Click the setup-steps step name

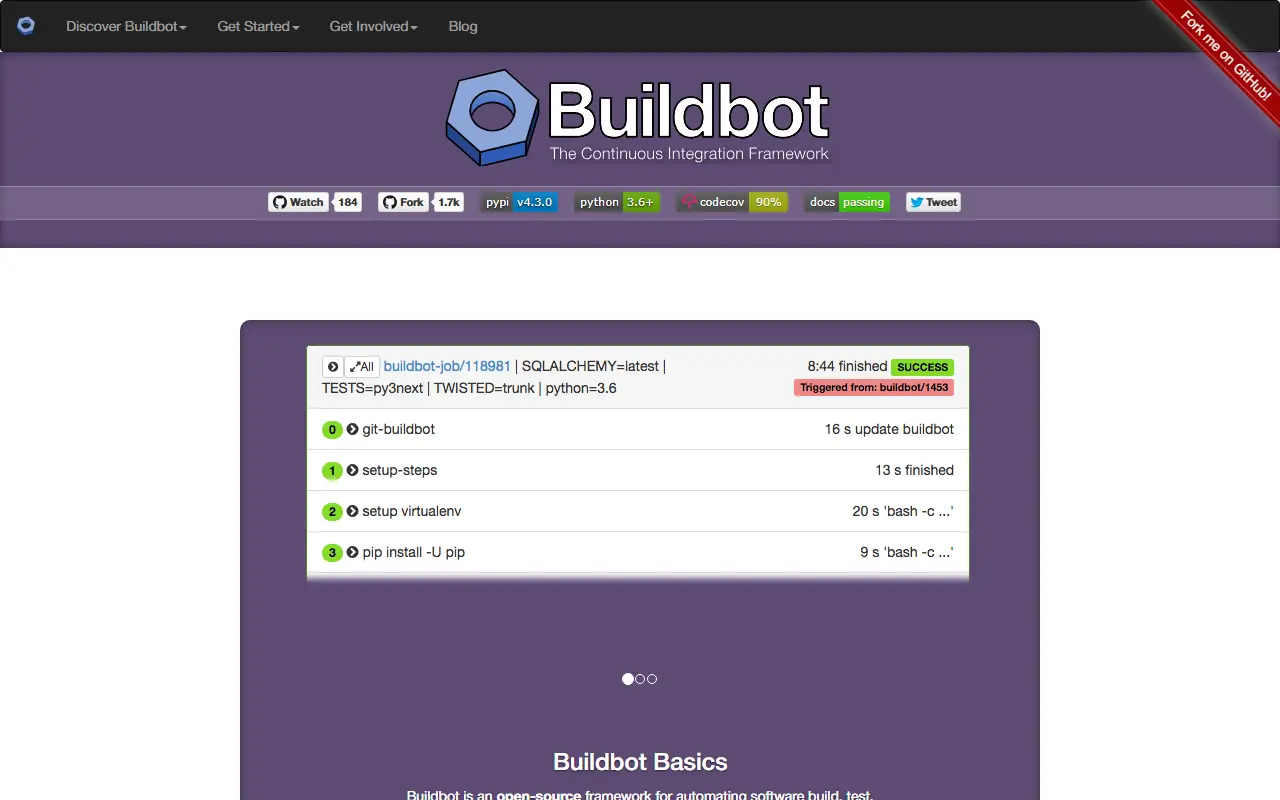(400, 470)
